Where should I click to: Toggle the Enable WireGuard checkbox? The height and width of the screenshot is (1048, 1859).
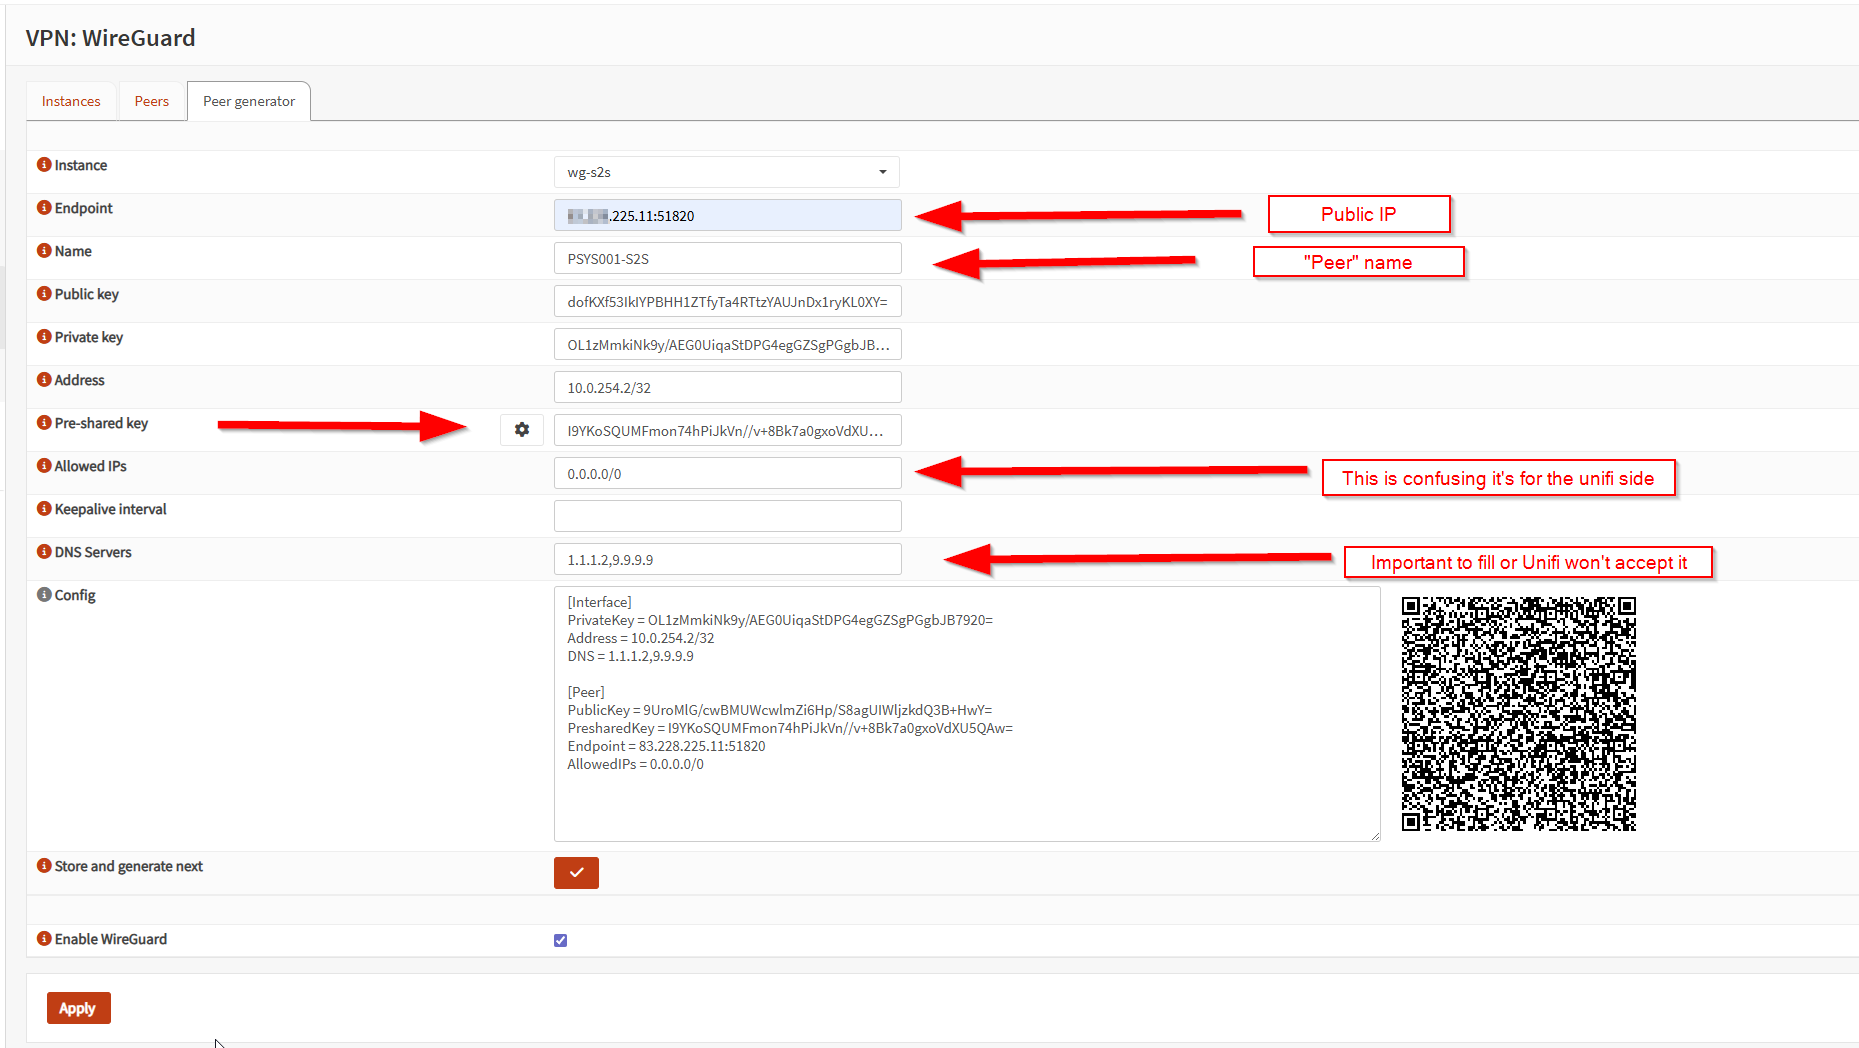point(560,940)
